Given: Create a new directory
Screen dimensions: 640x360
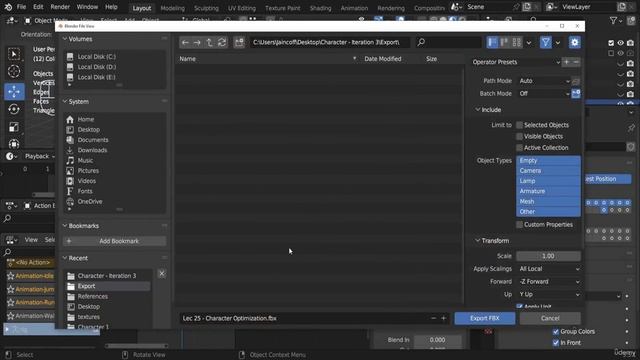Looking at the screenshot, I should click(239, 42).
